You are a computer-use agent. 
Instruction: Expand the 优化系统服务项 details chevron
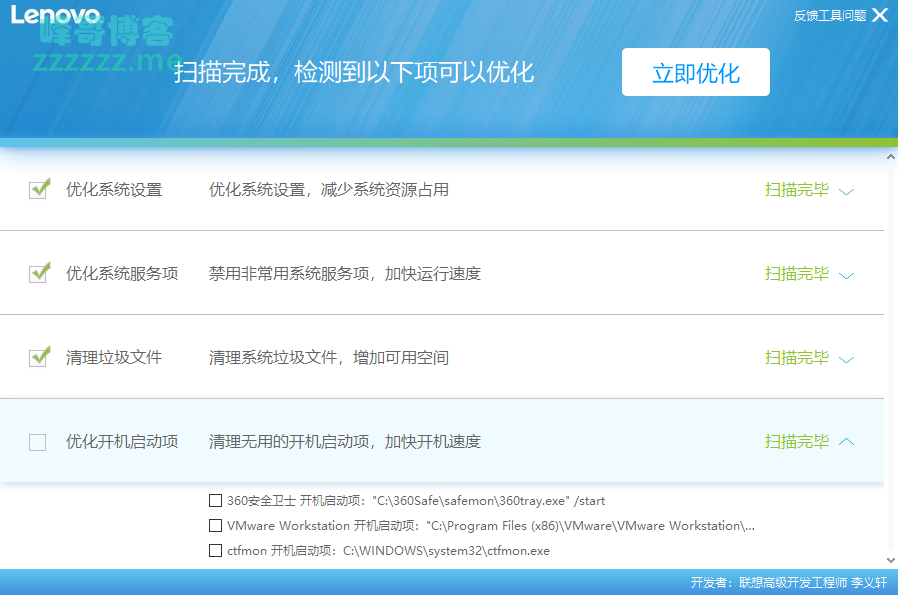click(x=846, y=275)
